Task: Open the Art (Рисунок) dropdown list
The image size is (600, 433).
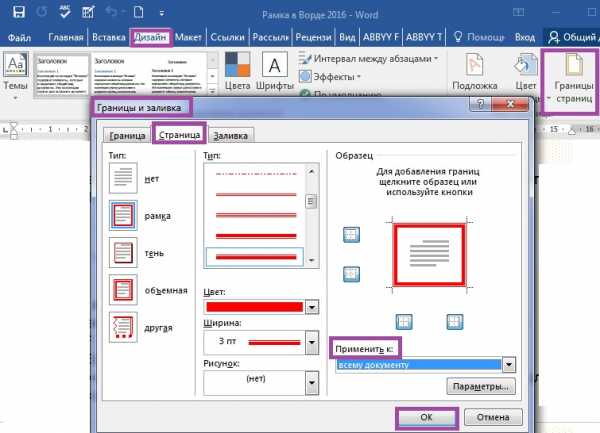Action: coord(312,380)
